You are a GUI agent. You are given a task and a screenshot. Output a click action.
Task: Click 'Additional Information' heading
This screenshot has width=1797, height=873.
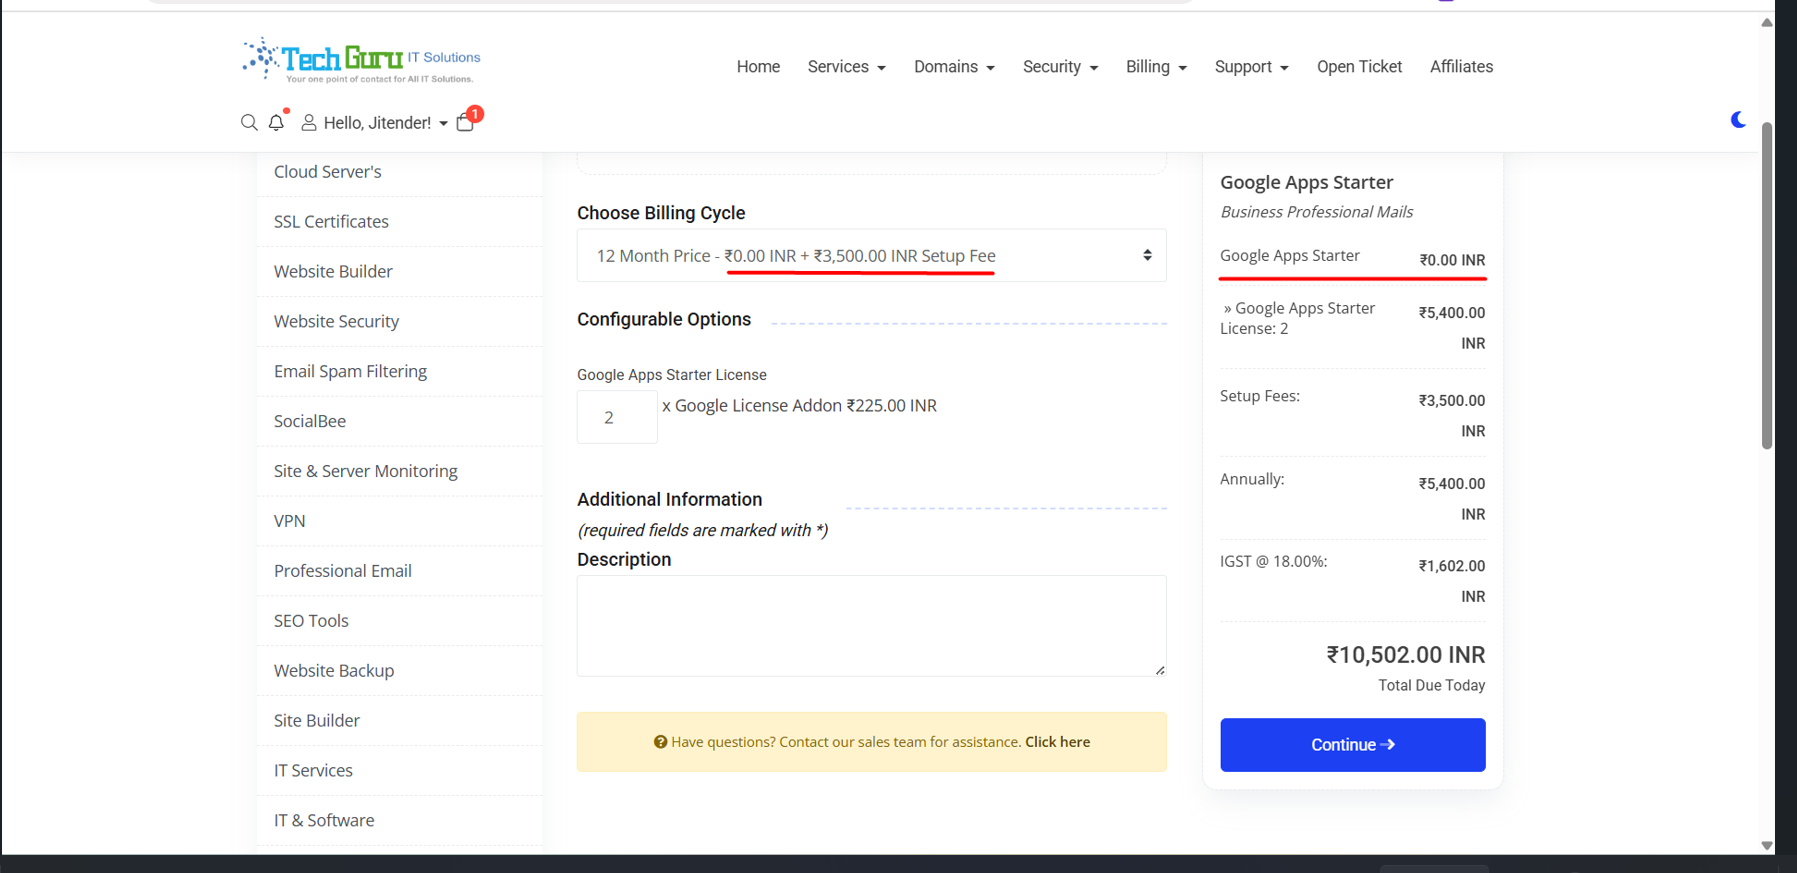pyautogui.click(x=669, y=500)
